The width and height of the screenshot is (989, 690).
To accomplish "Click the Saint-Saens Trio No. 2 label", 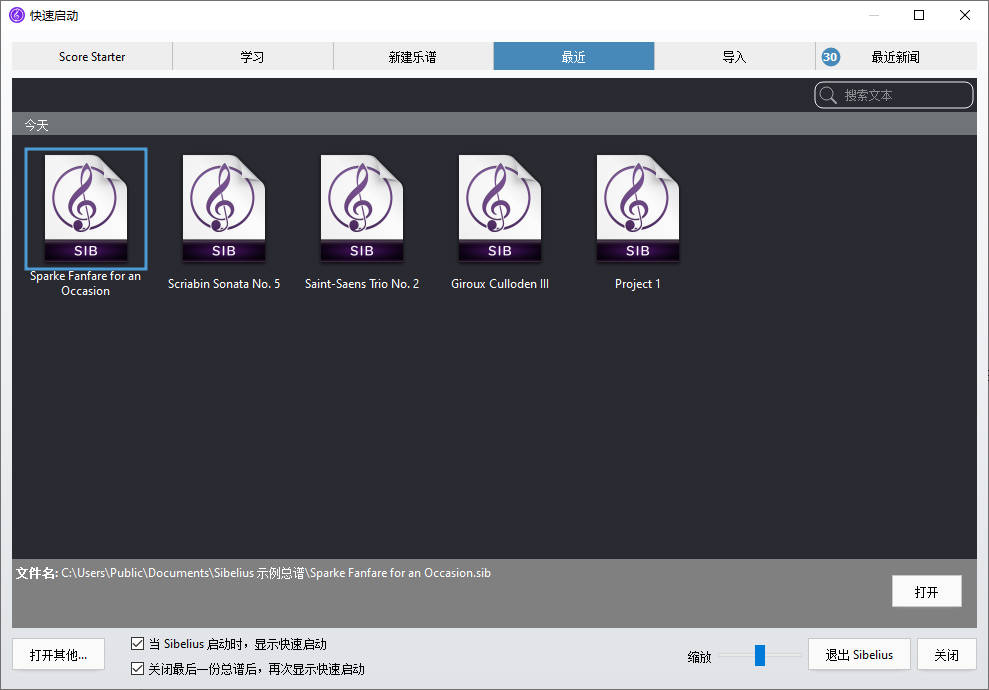I will 362,284.
